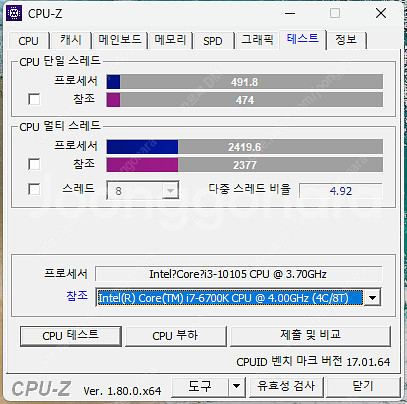Minimize the CPU-Z window
Image resolution: width=407 pixels, height=404 pixels.
[x=290, y=14]
